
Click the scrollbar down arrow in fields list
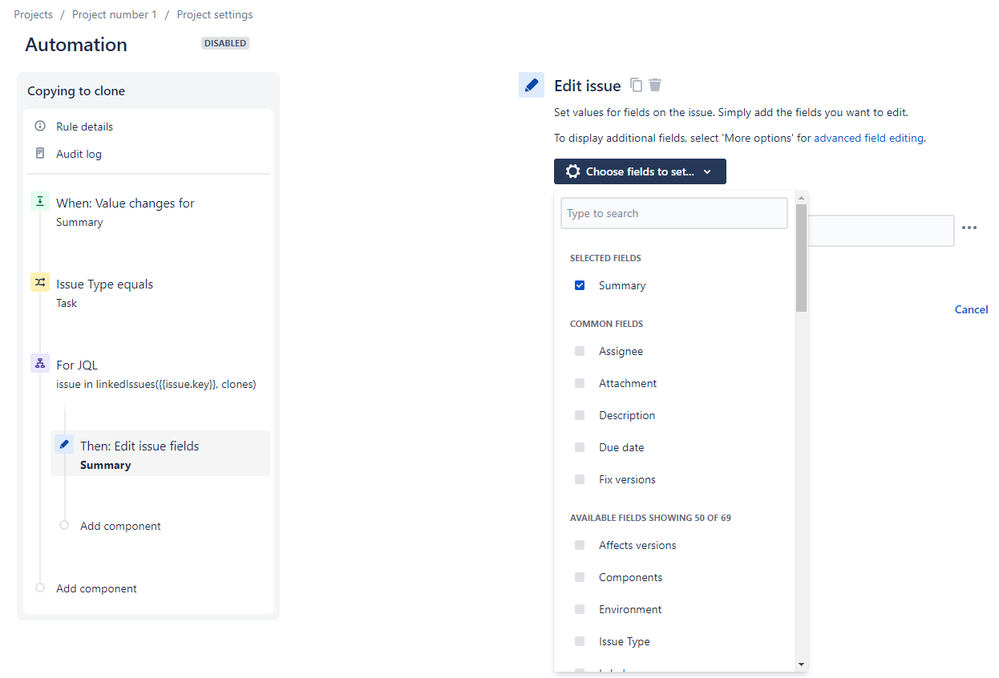pos(801,665)
